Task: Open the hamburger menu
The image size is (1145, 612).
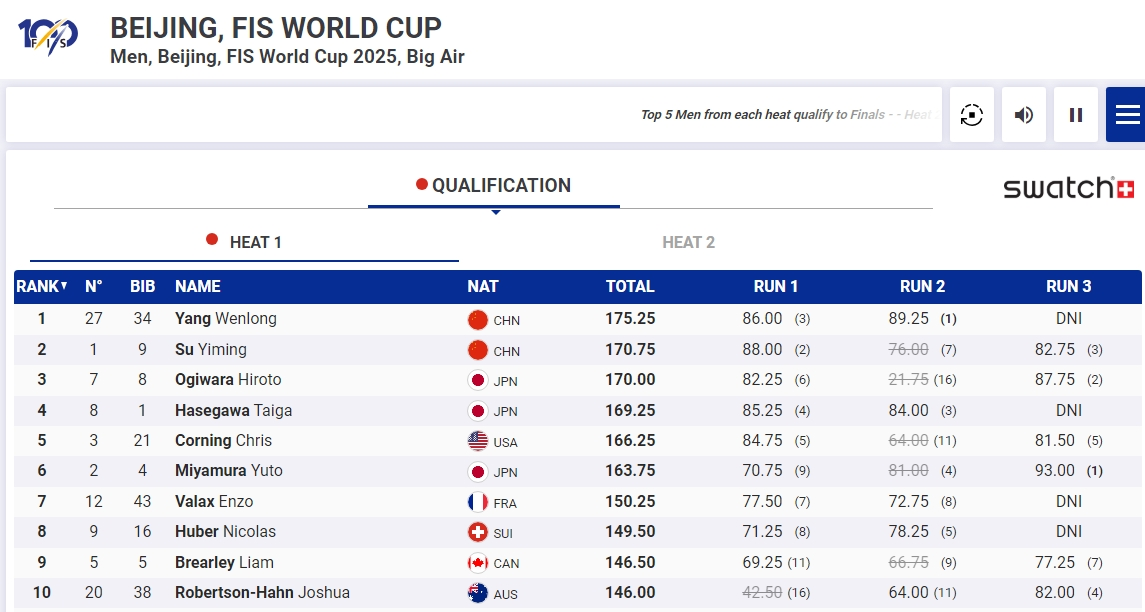Action: [x=1127, y=115]
